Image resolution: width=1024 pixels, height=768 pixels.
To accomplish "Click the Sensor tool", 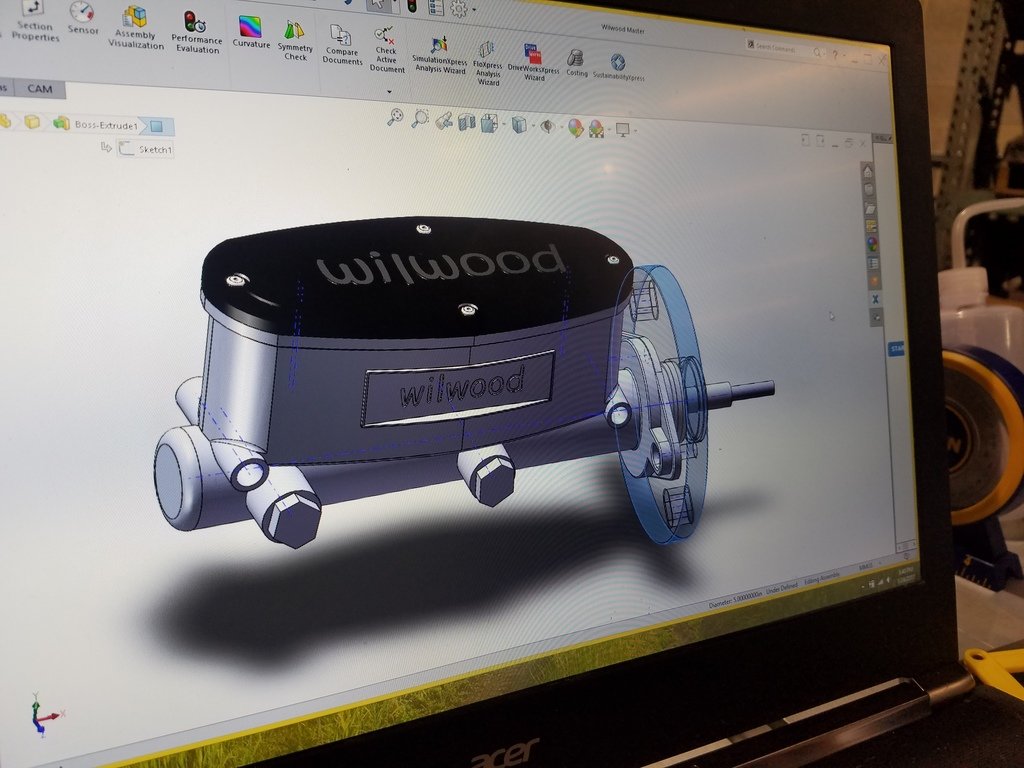I will [83, 19].
